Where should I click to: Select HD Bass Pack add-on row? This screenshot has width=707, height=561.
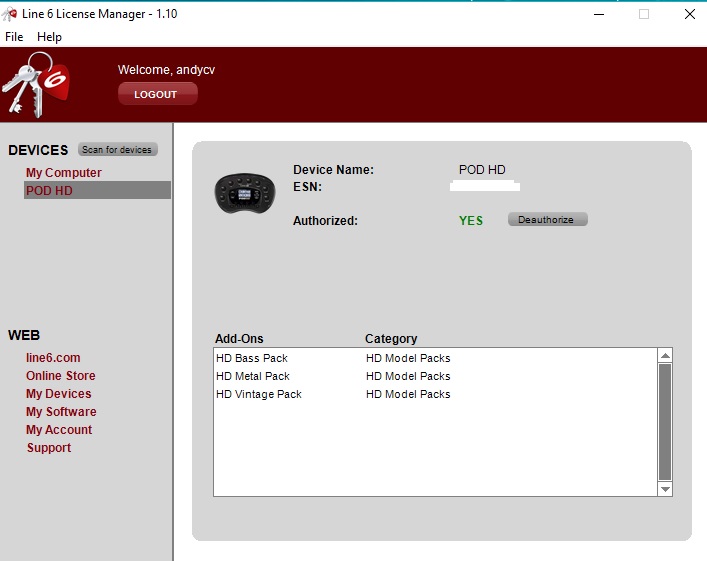435,358
